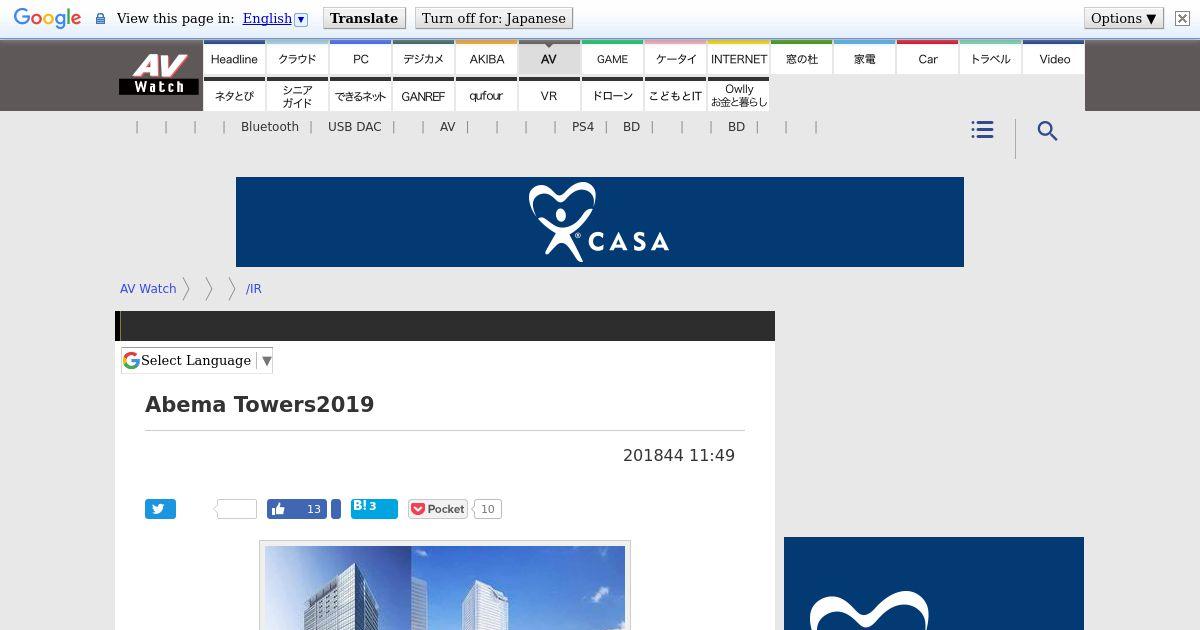Open the 窓の杜 tab
Viewport: 1200px width, 630px height.
pos(802,58)
